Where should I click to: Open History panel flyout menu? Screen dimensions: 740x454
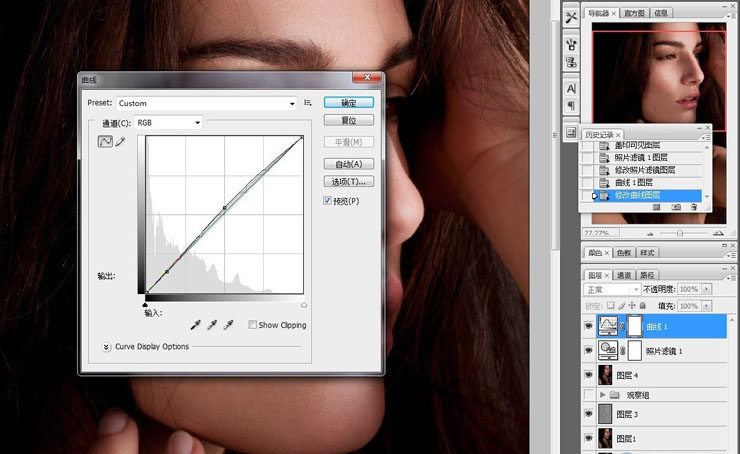pyautogui.click(x=706, y=137)
